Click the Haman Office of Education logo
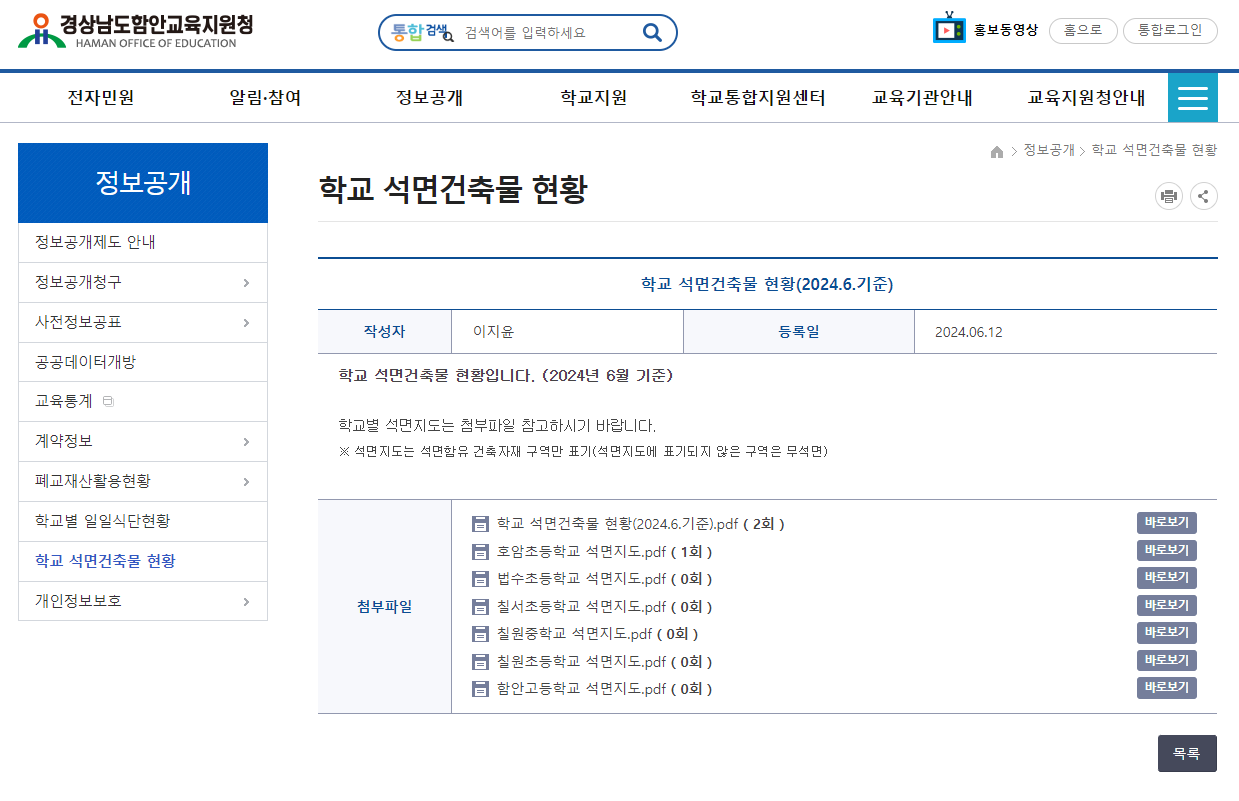The width and height of the screenshot is (1239, 801). tap(136, 30)
